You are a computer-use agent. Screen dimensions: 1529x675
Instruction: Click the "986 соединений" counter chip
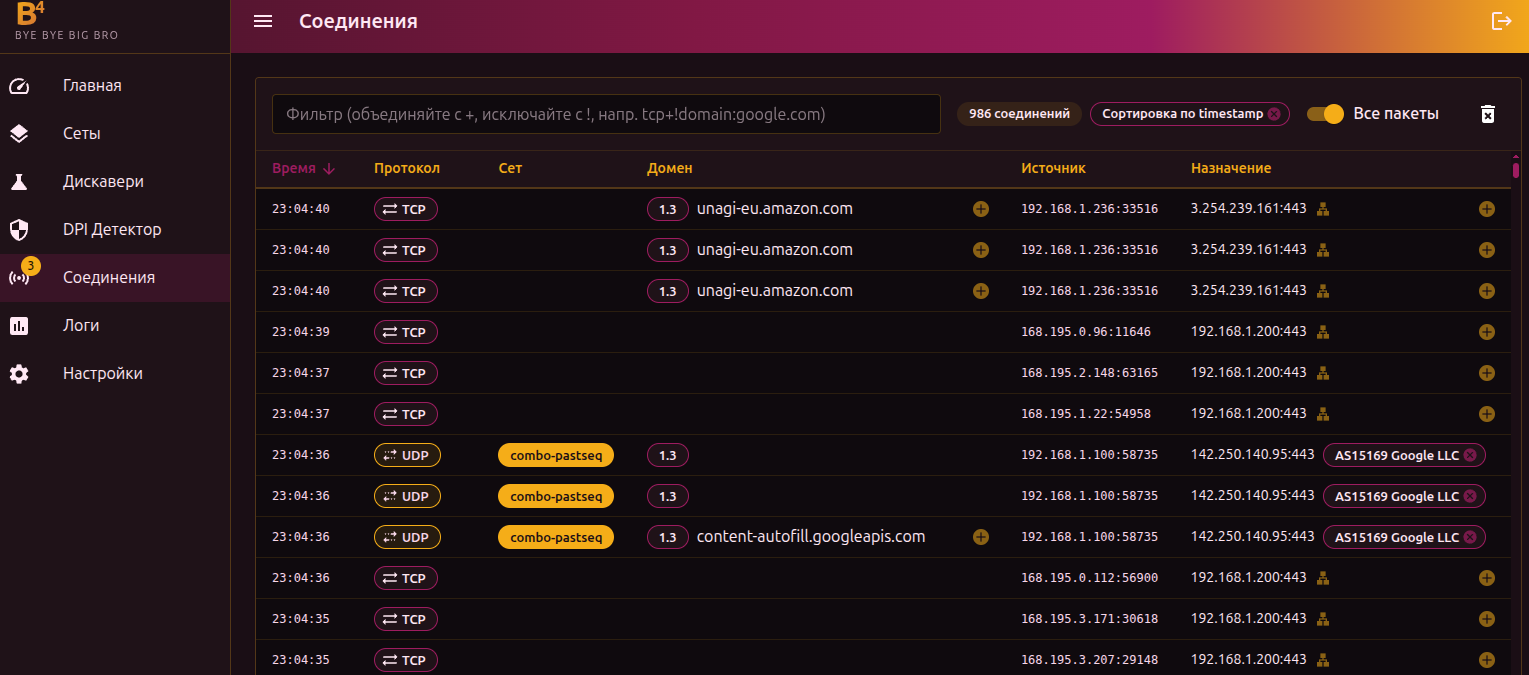click(x=1019, y=114)
